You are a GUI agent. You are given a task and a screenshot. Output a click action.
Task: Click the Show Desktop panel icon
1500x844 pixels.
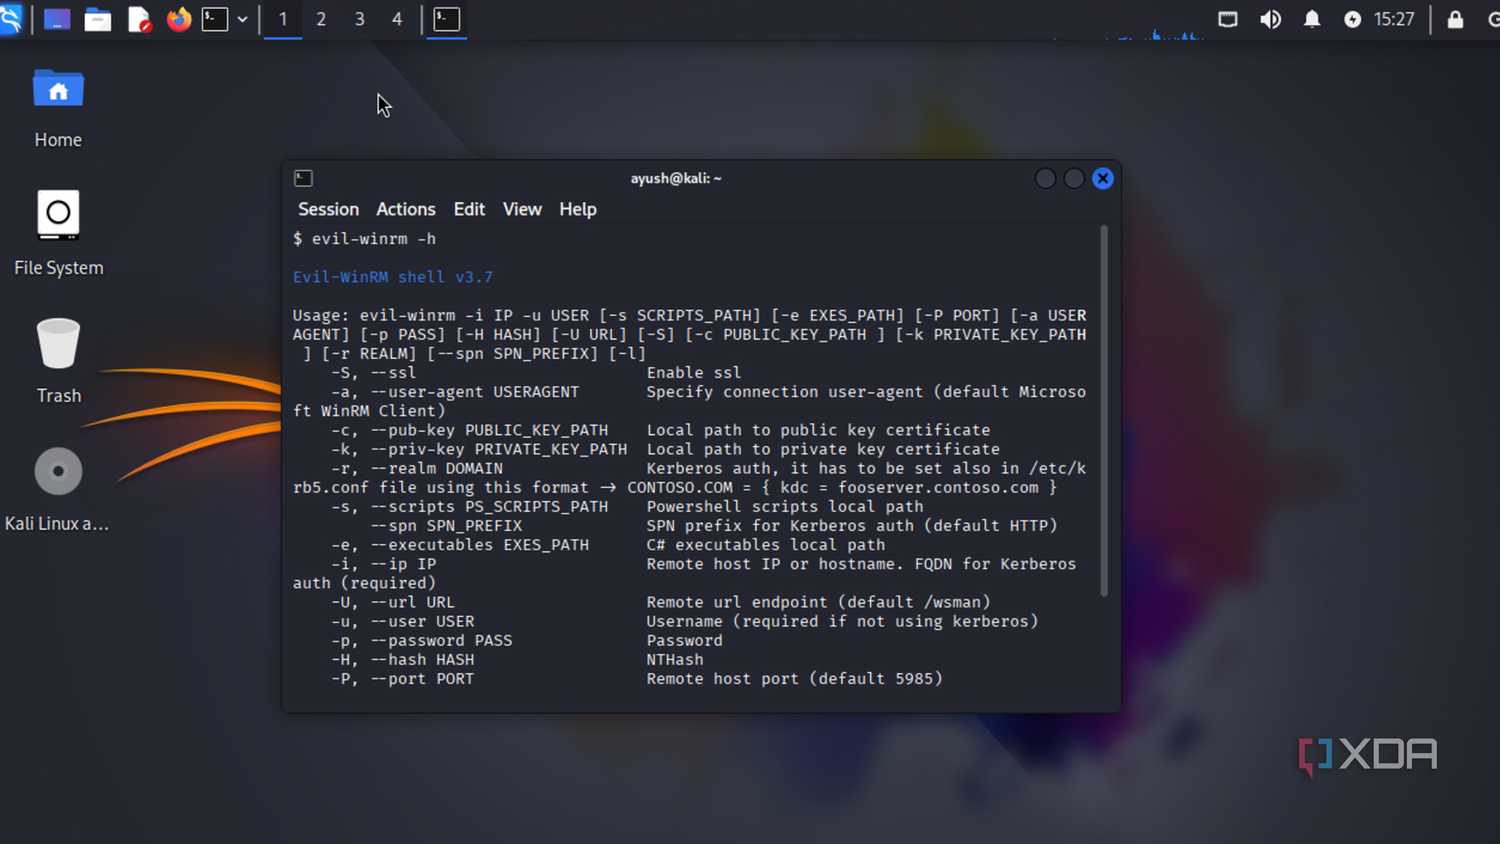tap(57, 19)
